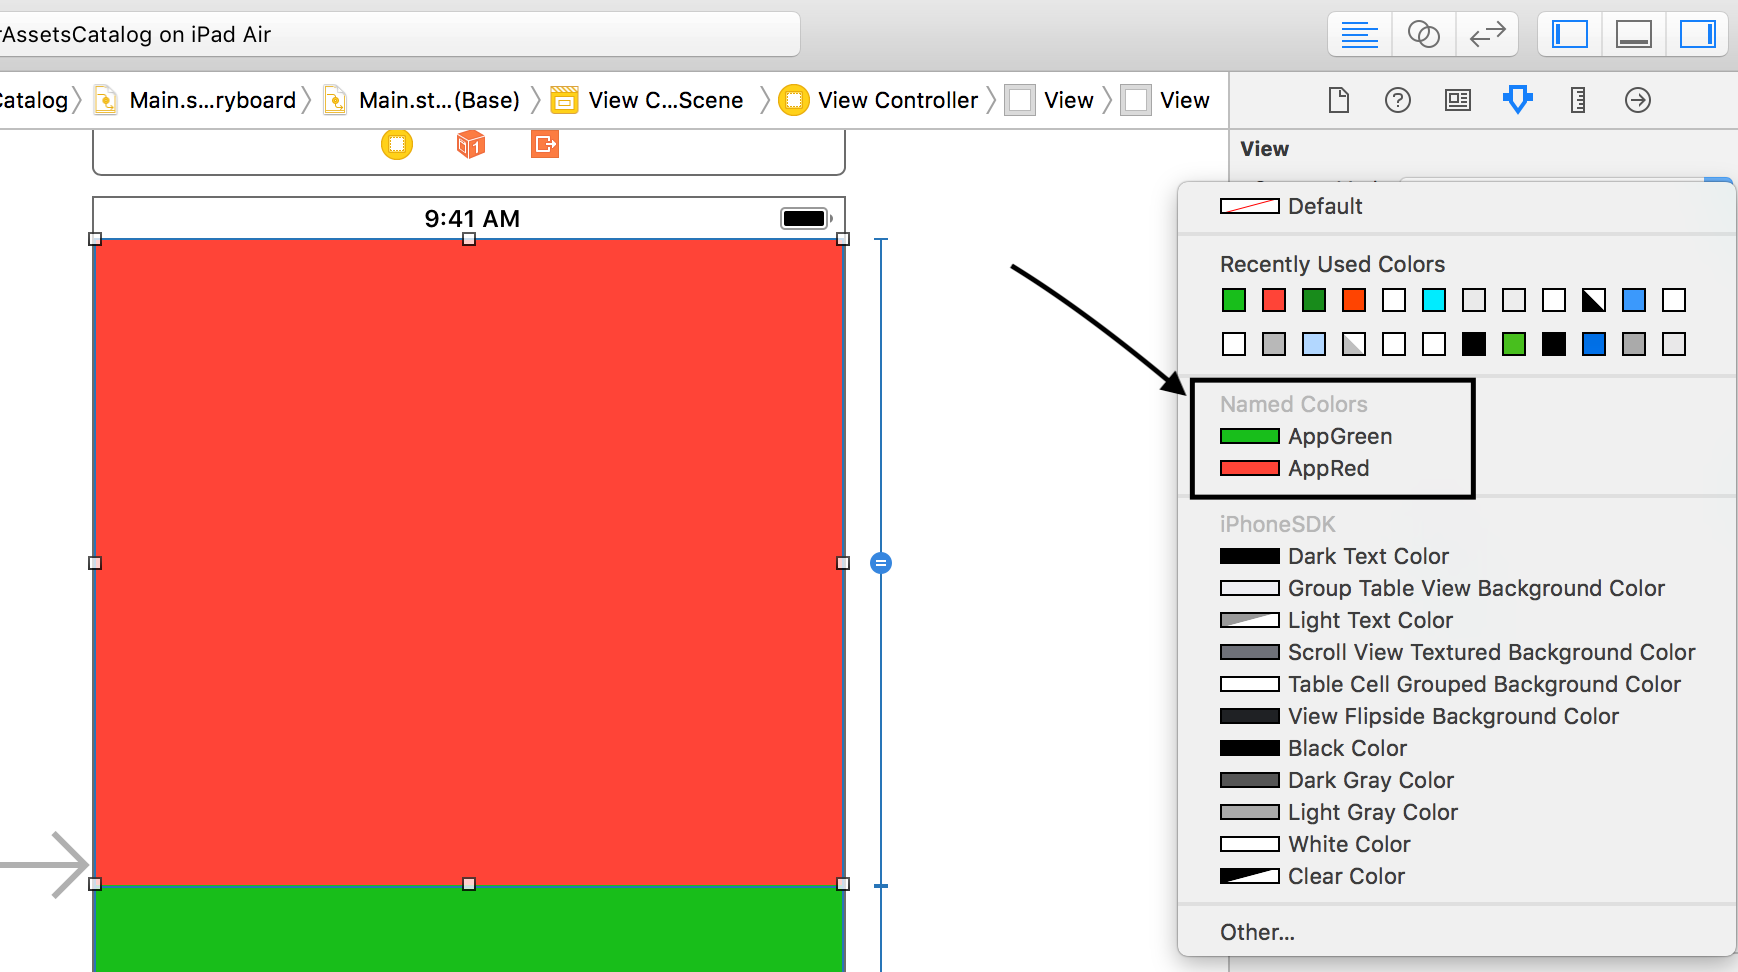The image size is (1738, 972).
Task: Open the Identity inspector
Action: [1458, 100]
